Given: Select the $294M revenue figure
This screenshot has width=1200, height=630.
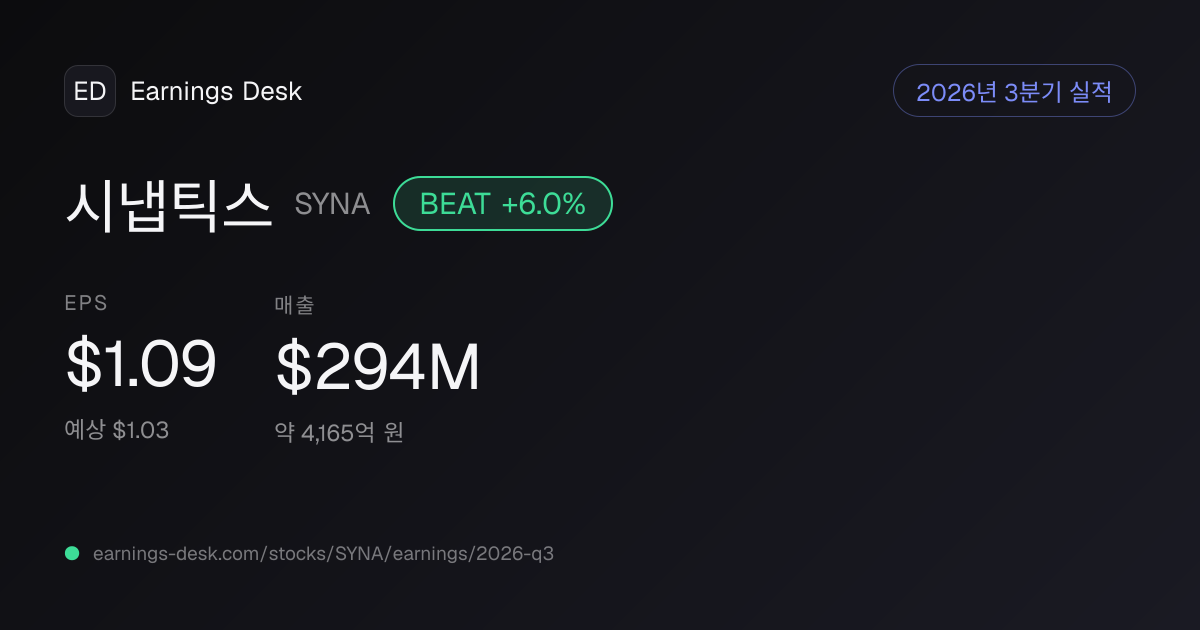Looking at the screenshot, I should click(378, 366).
